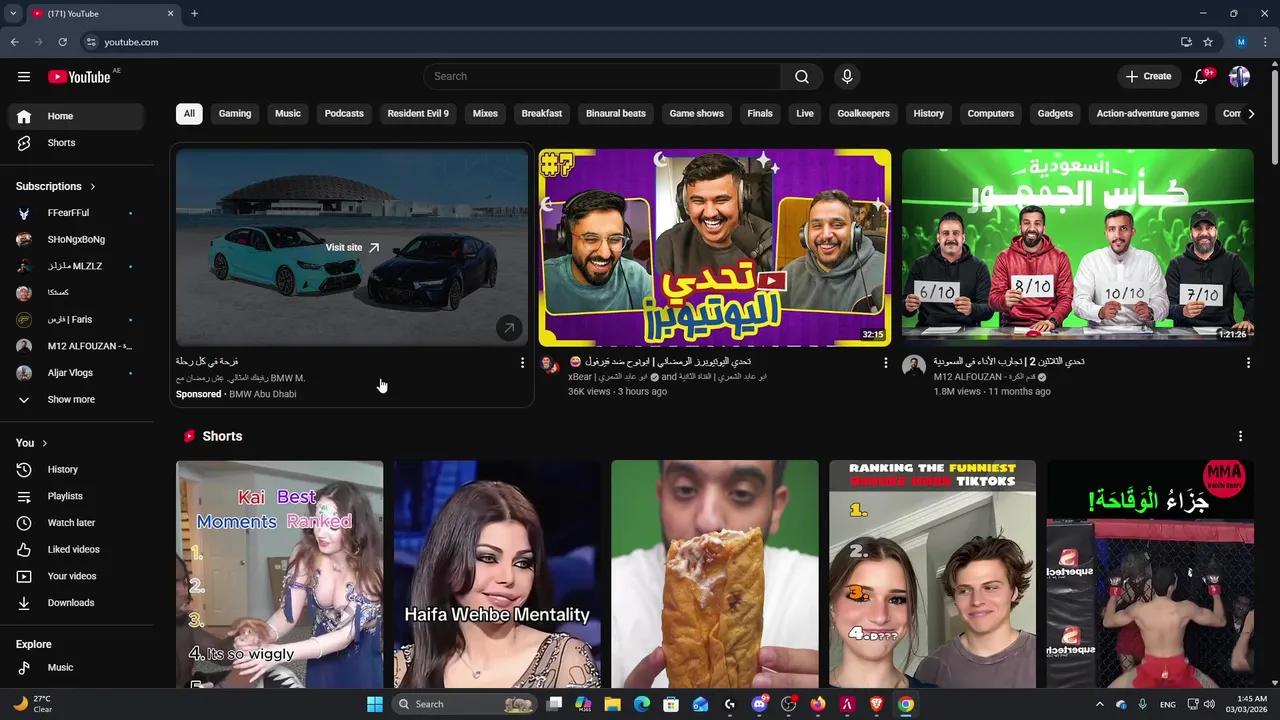The image size is (1280, 720).
Task: Open Ranking the Funniest TikToks short
Action: coord(932,574)
